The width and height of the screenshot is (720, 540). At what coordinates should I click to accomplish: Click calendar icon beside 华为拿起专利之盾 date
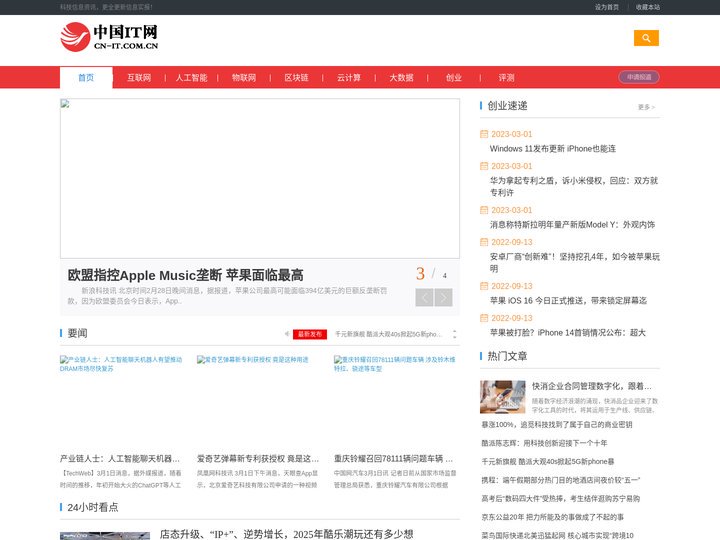pos(484,166)
